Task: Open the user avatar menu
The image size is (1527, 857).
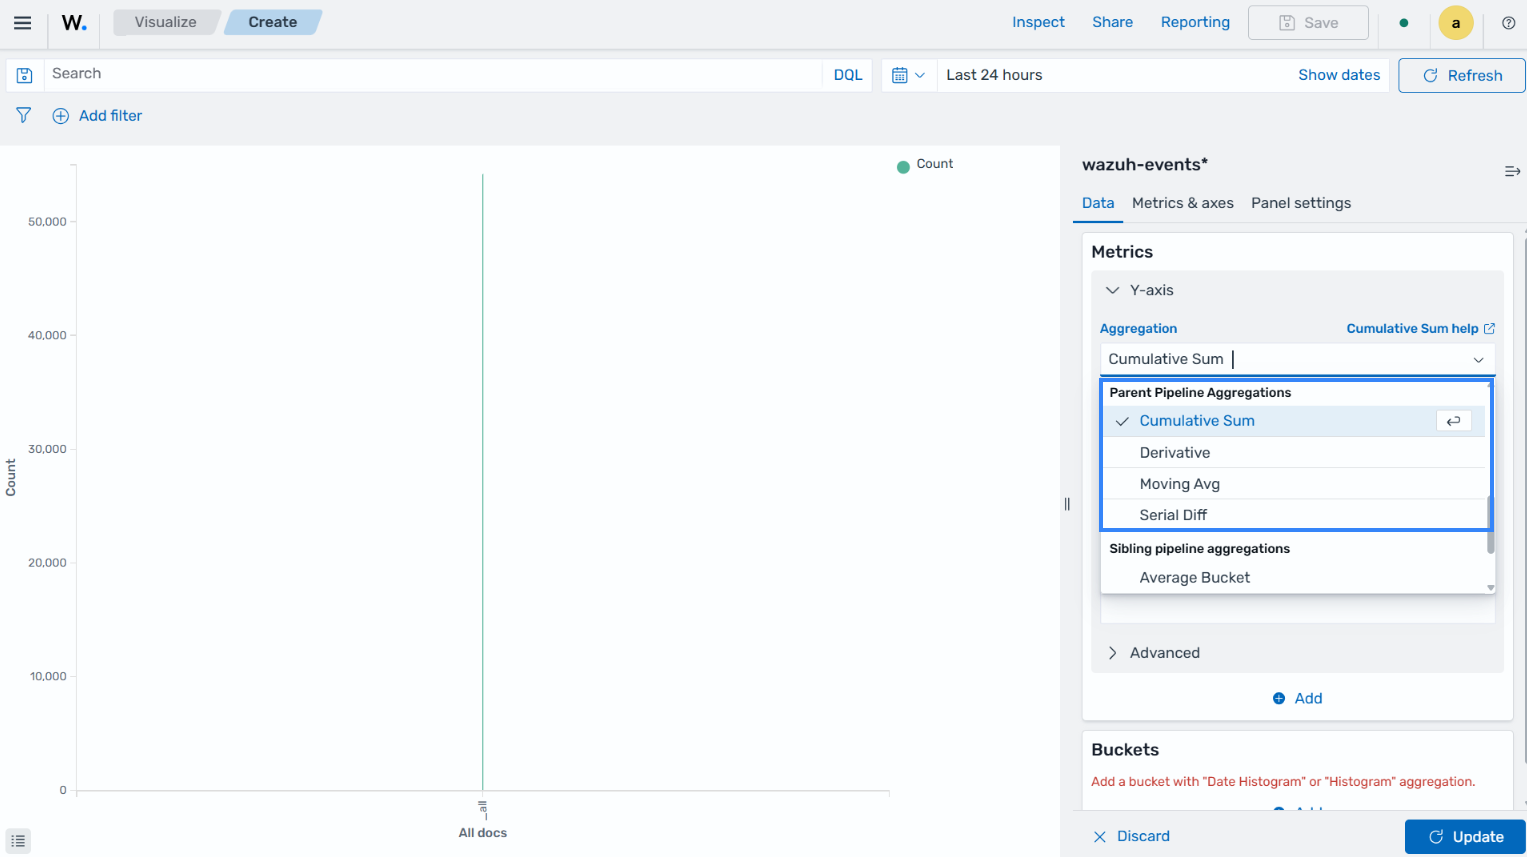Action: pos(1456,23)
